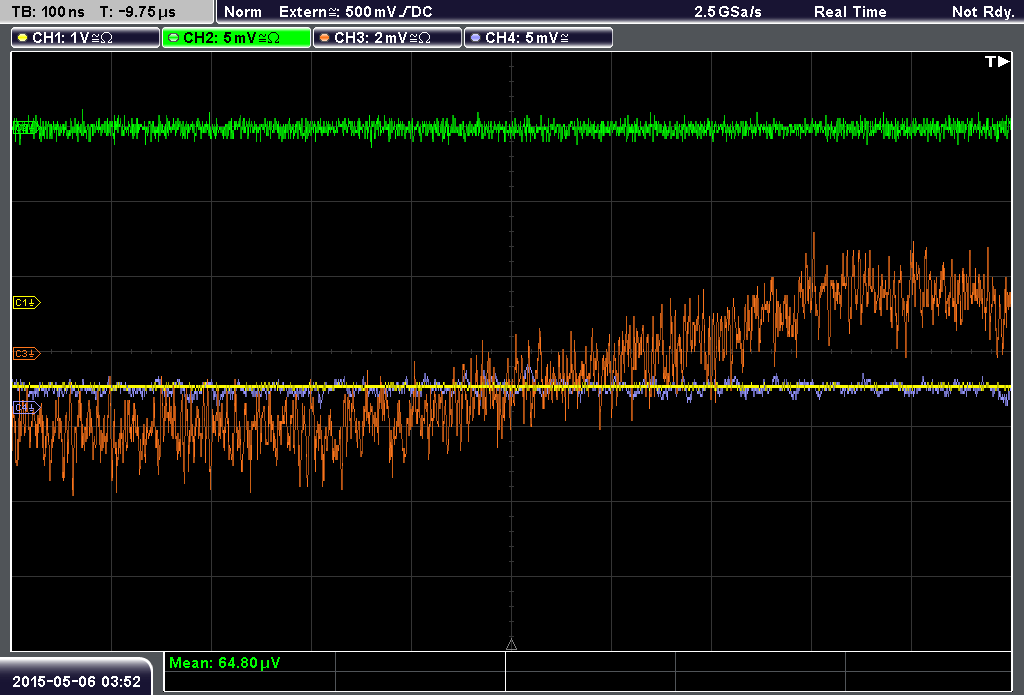Click the C2 ground level marker

pyautogui.click(x=25, y=128)
